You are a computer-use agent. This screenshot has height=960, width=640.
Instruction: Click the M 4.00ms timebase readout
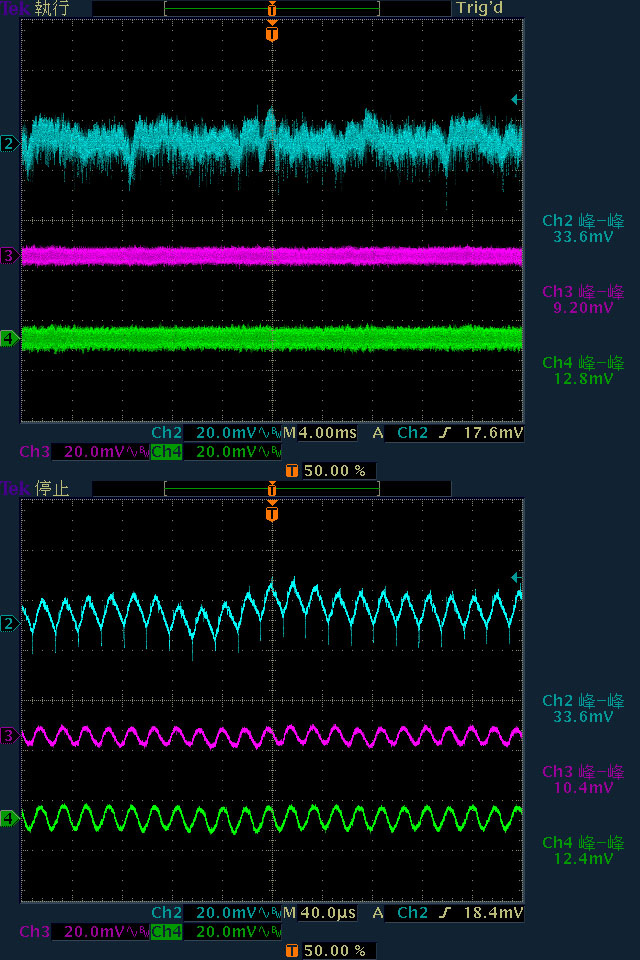[x=320, y=433]
